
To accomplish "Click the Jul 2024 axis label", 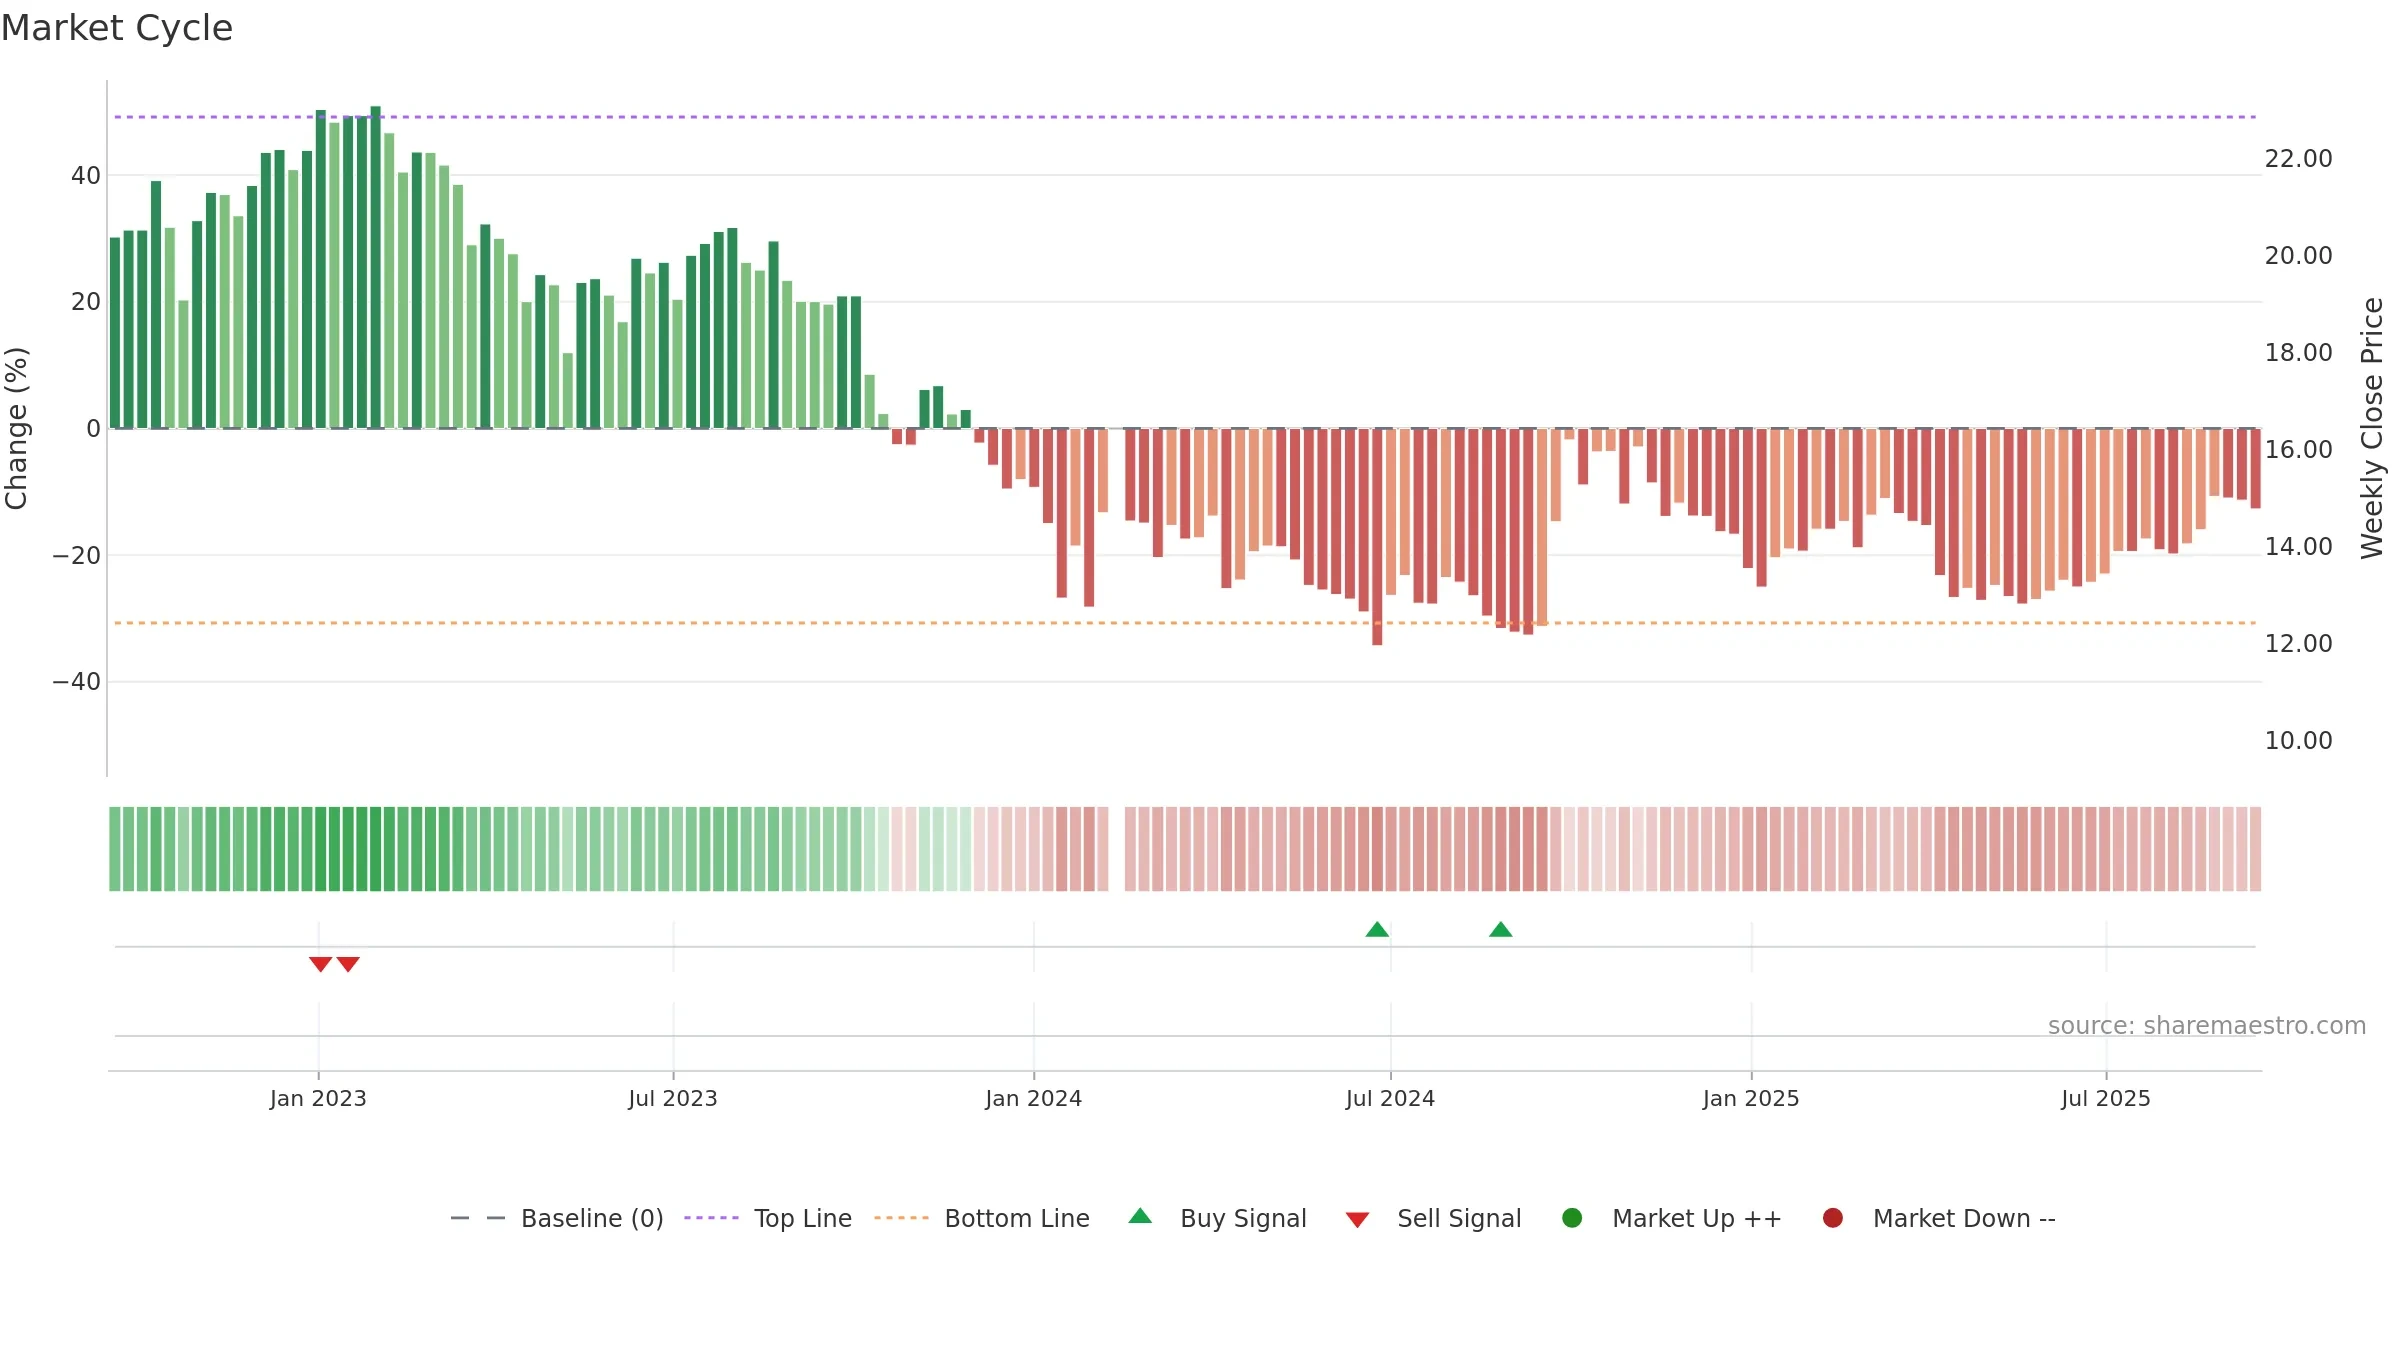I will click(x=1390, y=1099).
